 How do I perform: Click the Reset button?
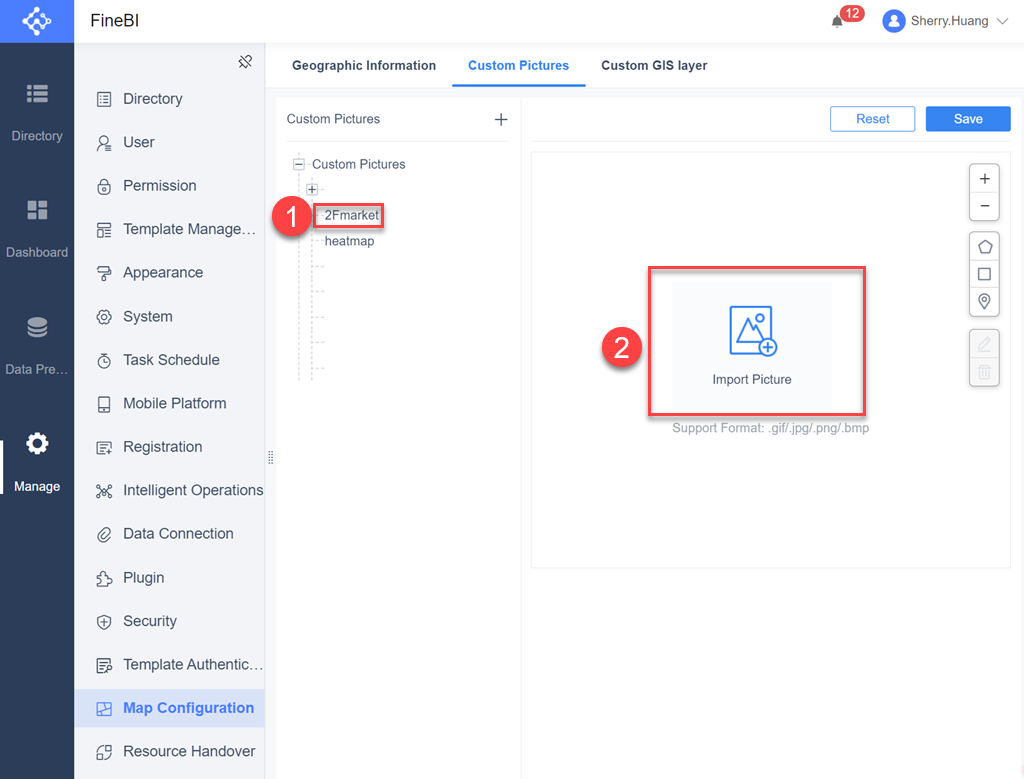click(872, 119)
